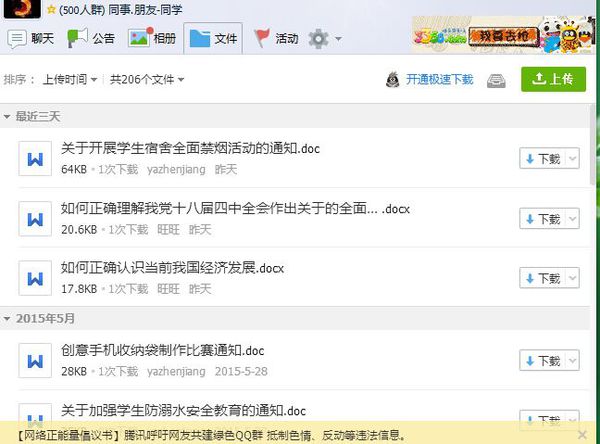Viewport: 600px width, 444px height.
Task: Open download options arrow for 创意手机收纳袋制作比赛通知.doc
Action: coord(572,360)
